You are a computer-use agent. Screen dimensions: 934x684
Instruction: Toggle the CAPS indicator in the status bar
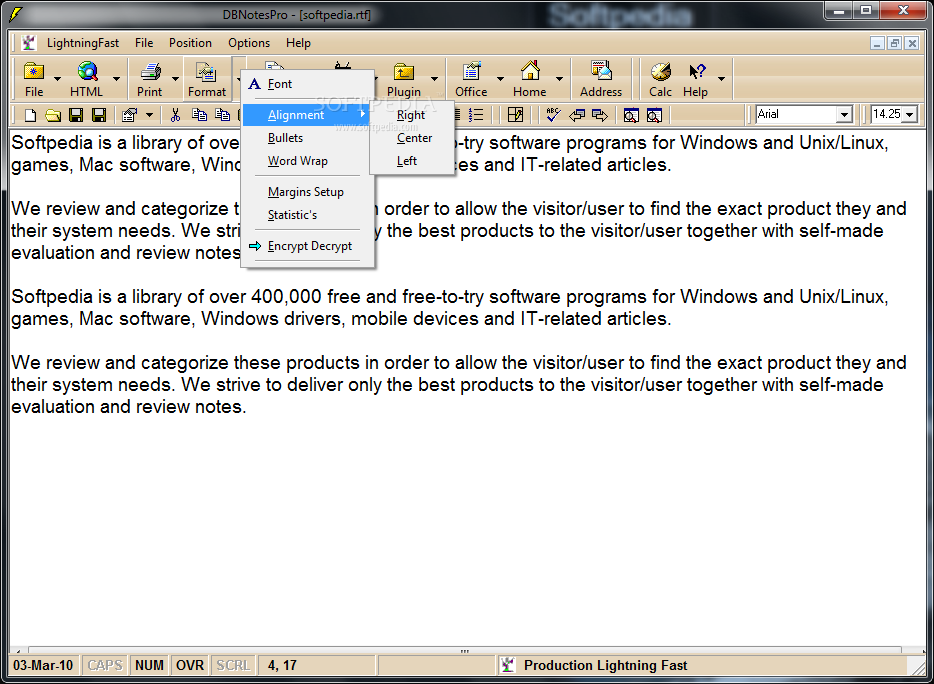(105, 665)
